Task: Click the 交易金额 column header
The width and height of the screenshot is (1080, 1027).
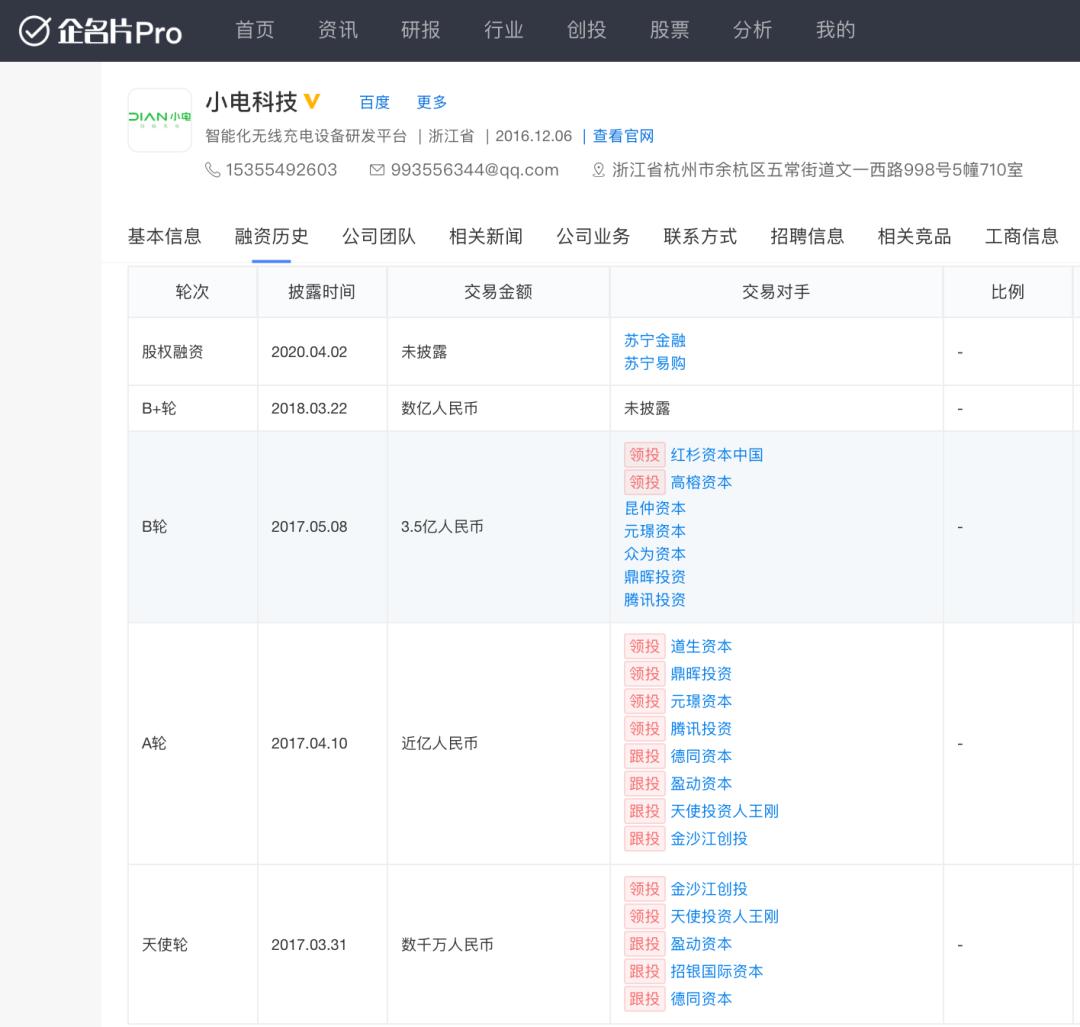Action: coord(498,292)
